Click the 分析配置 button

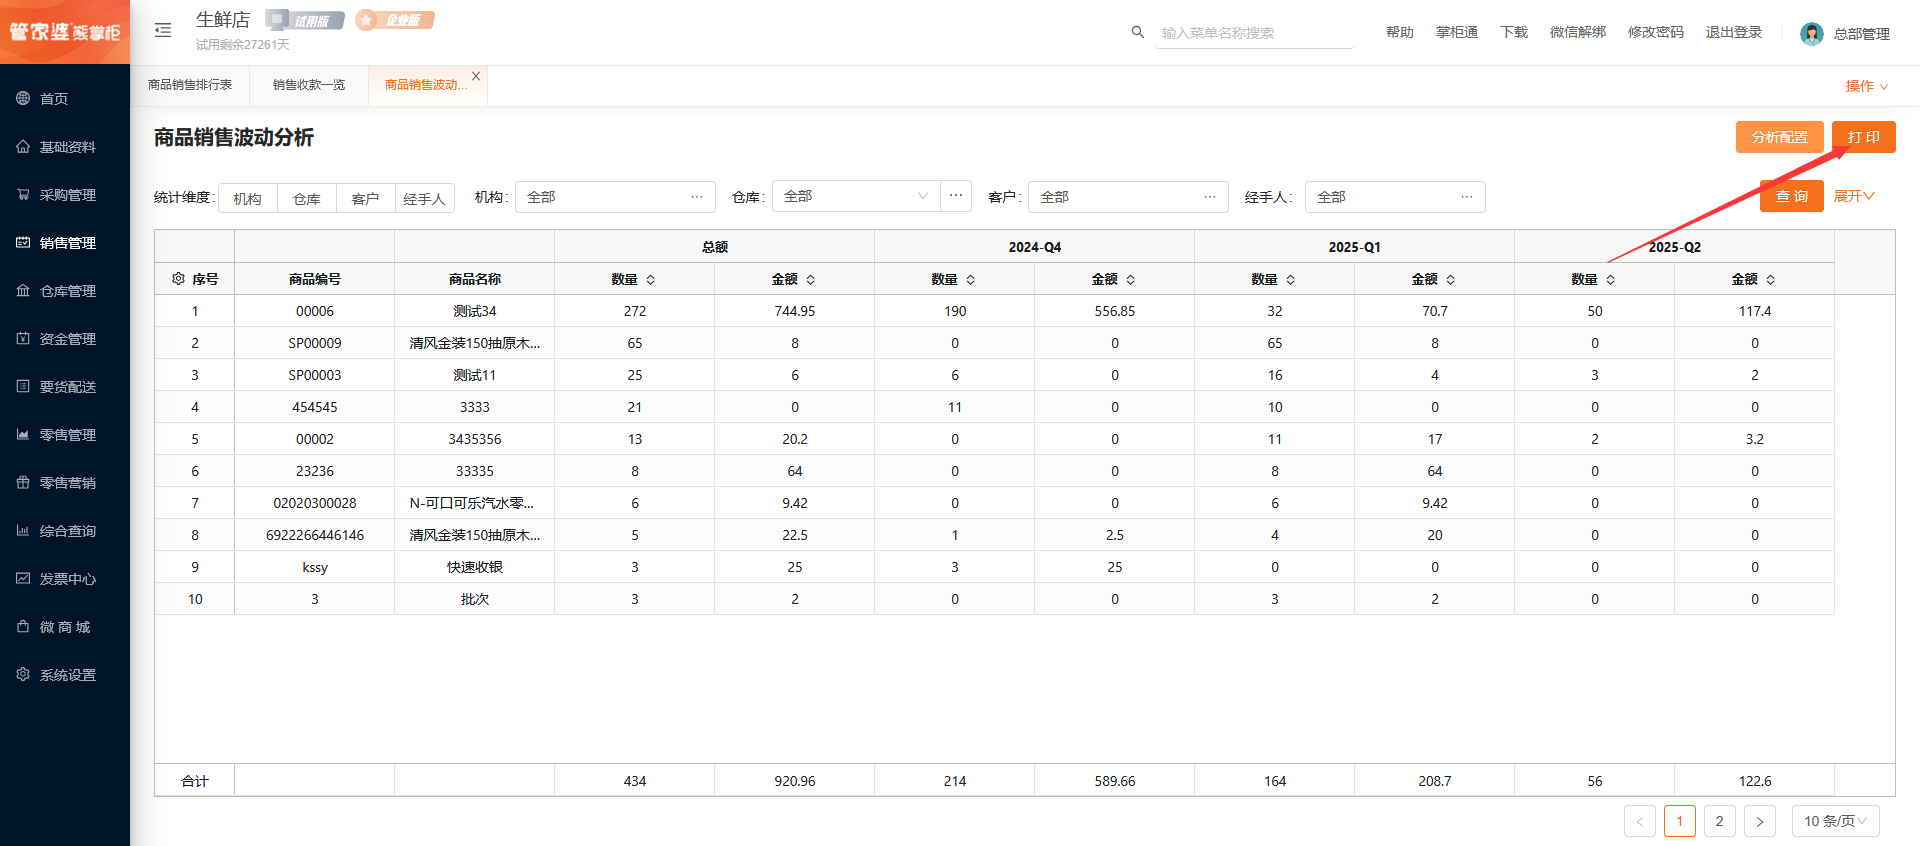pyautogui.click(x=1779, y=137)
